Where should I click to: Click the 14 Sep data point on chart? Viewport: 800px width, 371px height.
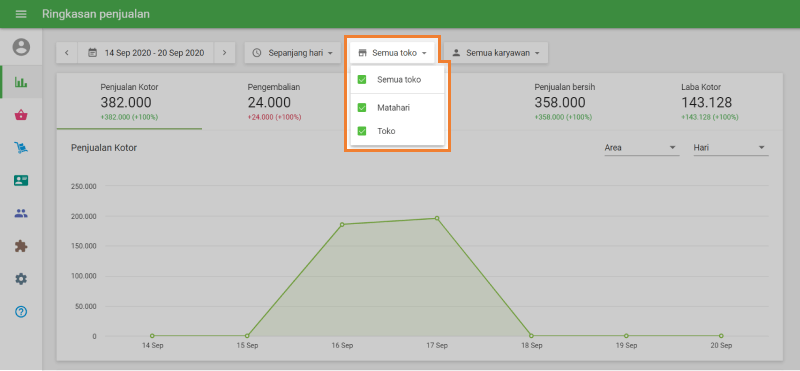point(152,336)
